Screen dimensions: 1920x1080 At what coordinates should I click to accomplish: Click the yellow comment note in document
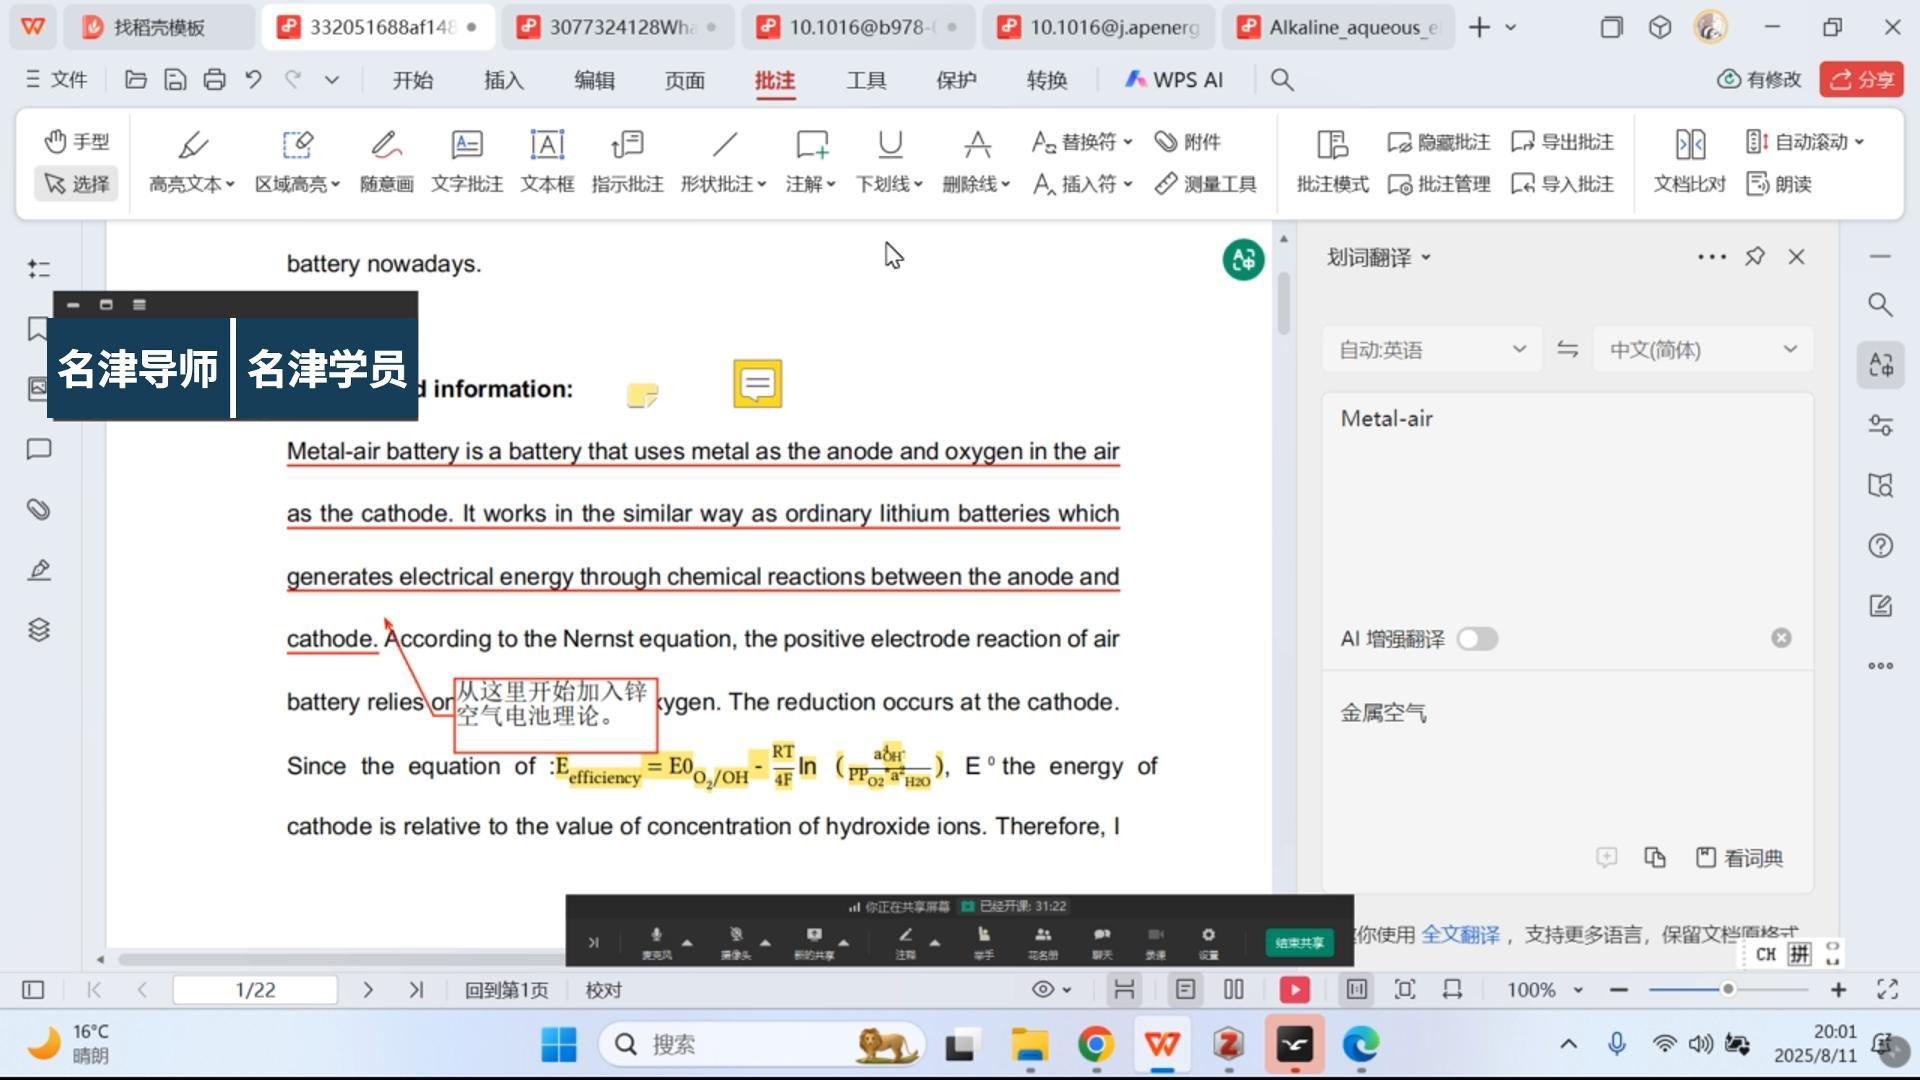pos(757,384)
